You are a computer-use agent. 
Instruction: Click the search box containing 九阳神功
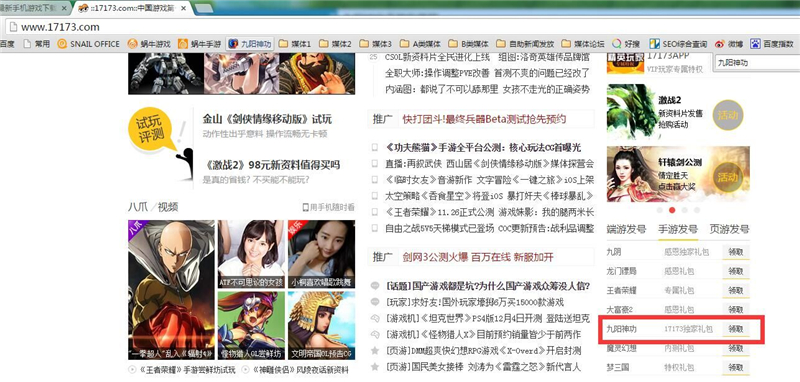(x=756, y=63)
